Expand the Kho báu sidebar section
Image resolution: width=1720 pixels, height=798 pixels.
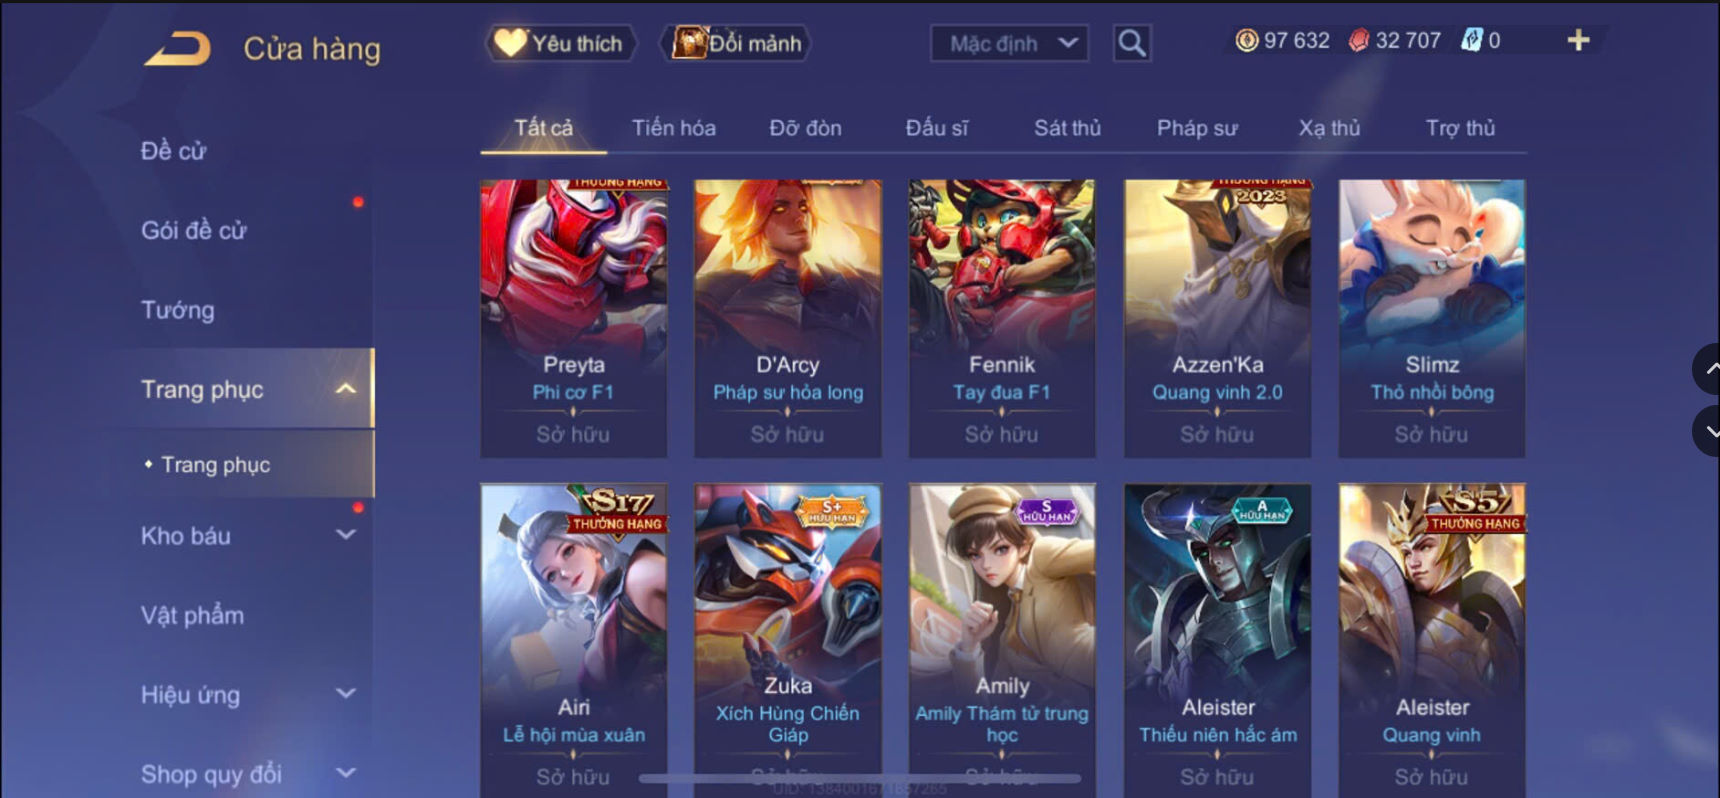coord(345,535)
